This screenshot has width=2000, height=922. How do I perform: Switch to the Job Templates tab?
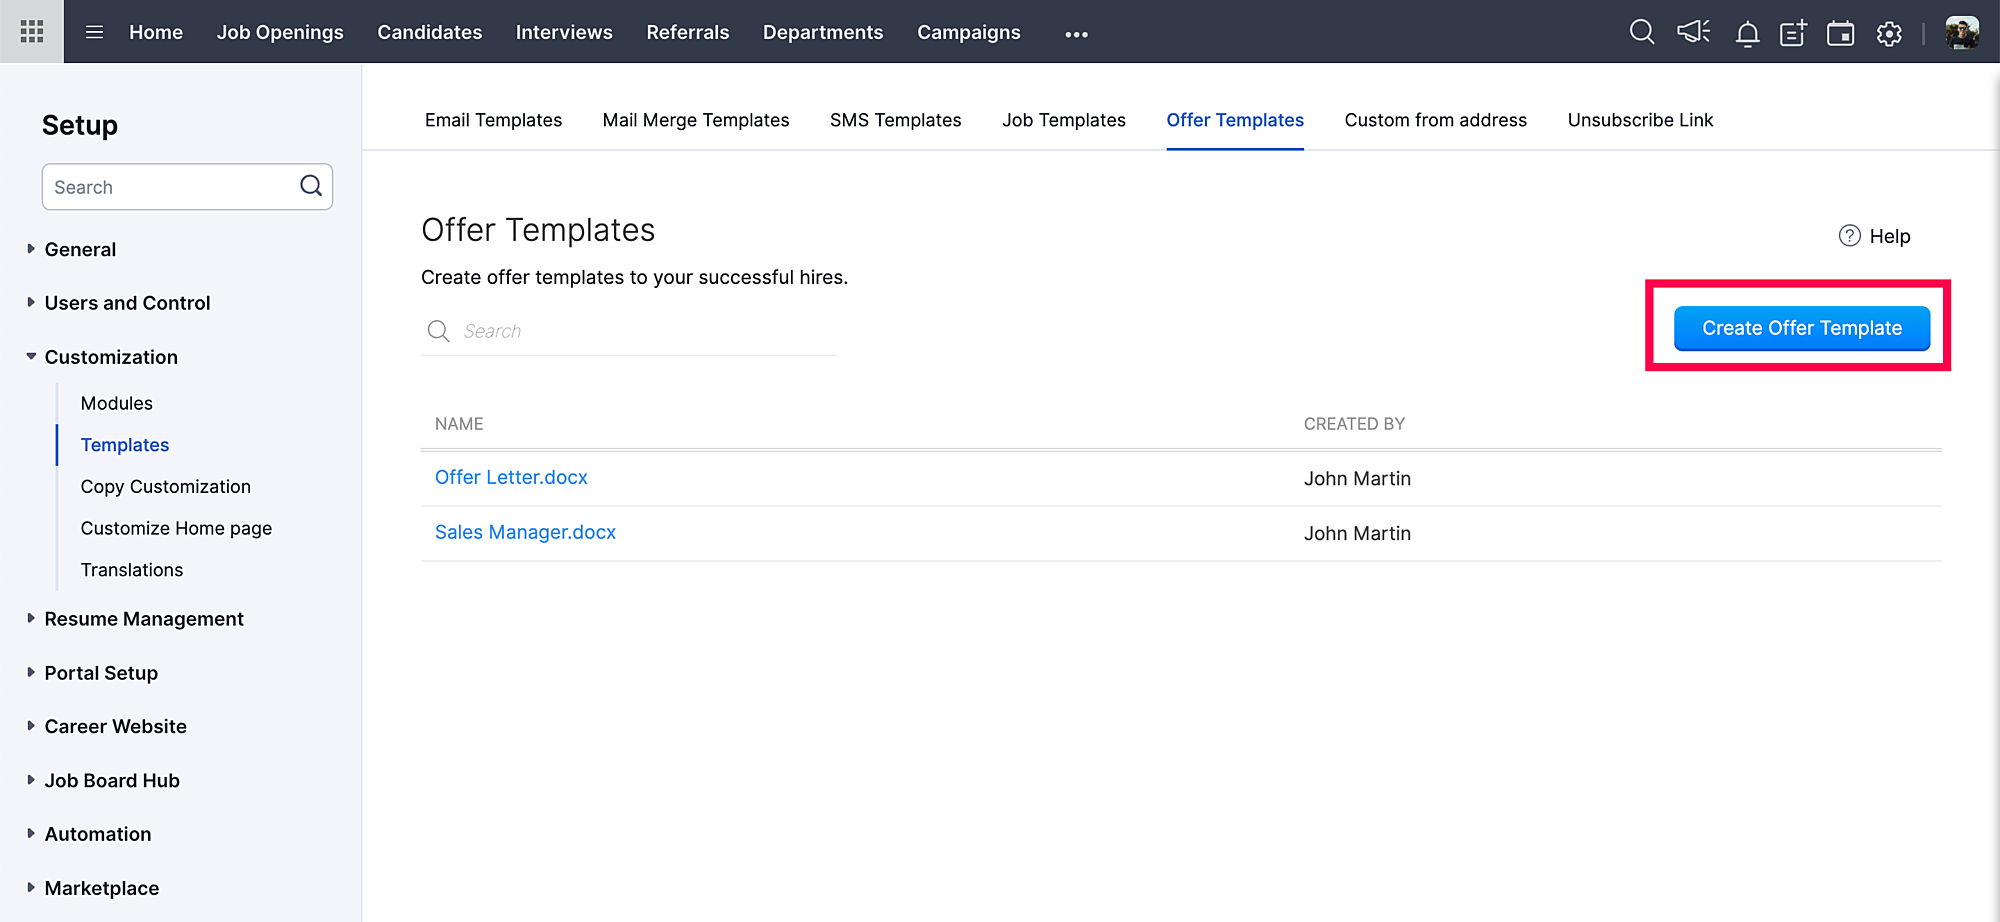[1063, 120]
